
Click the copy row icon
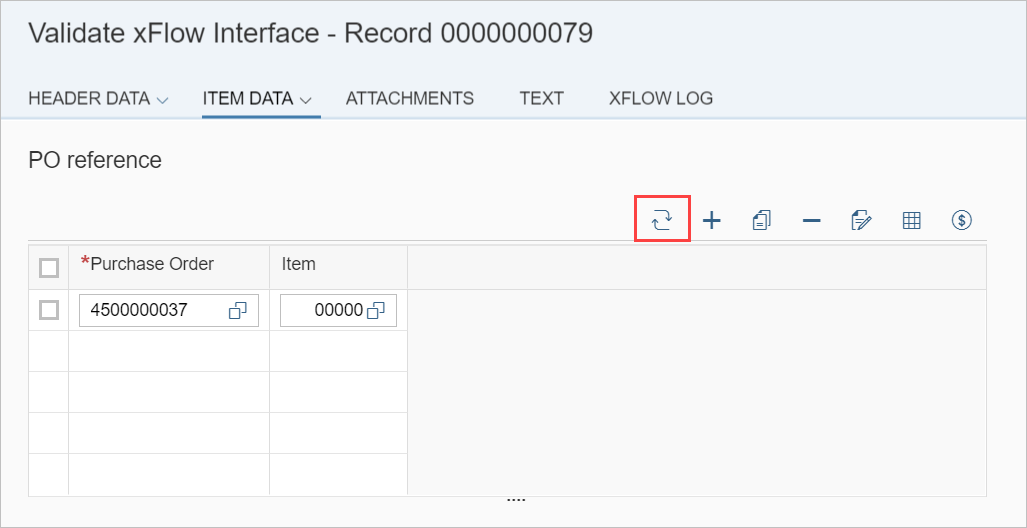(761, 221)
